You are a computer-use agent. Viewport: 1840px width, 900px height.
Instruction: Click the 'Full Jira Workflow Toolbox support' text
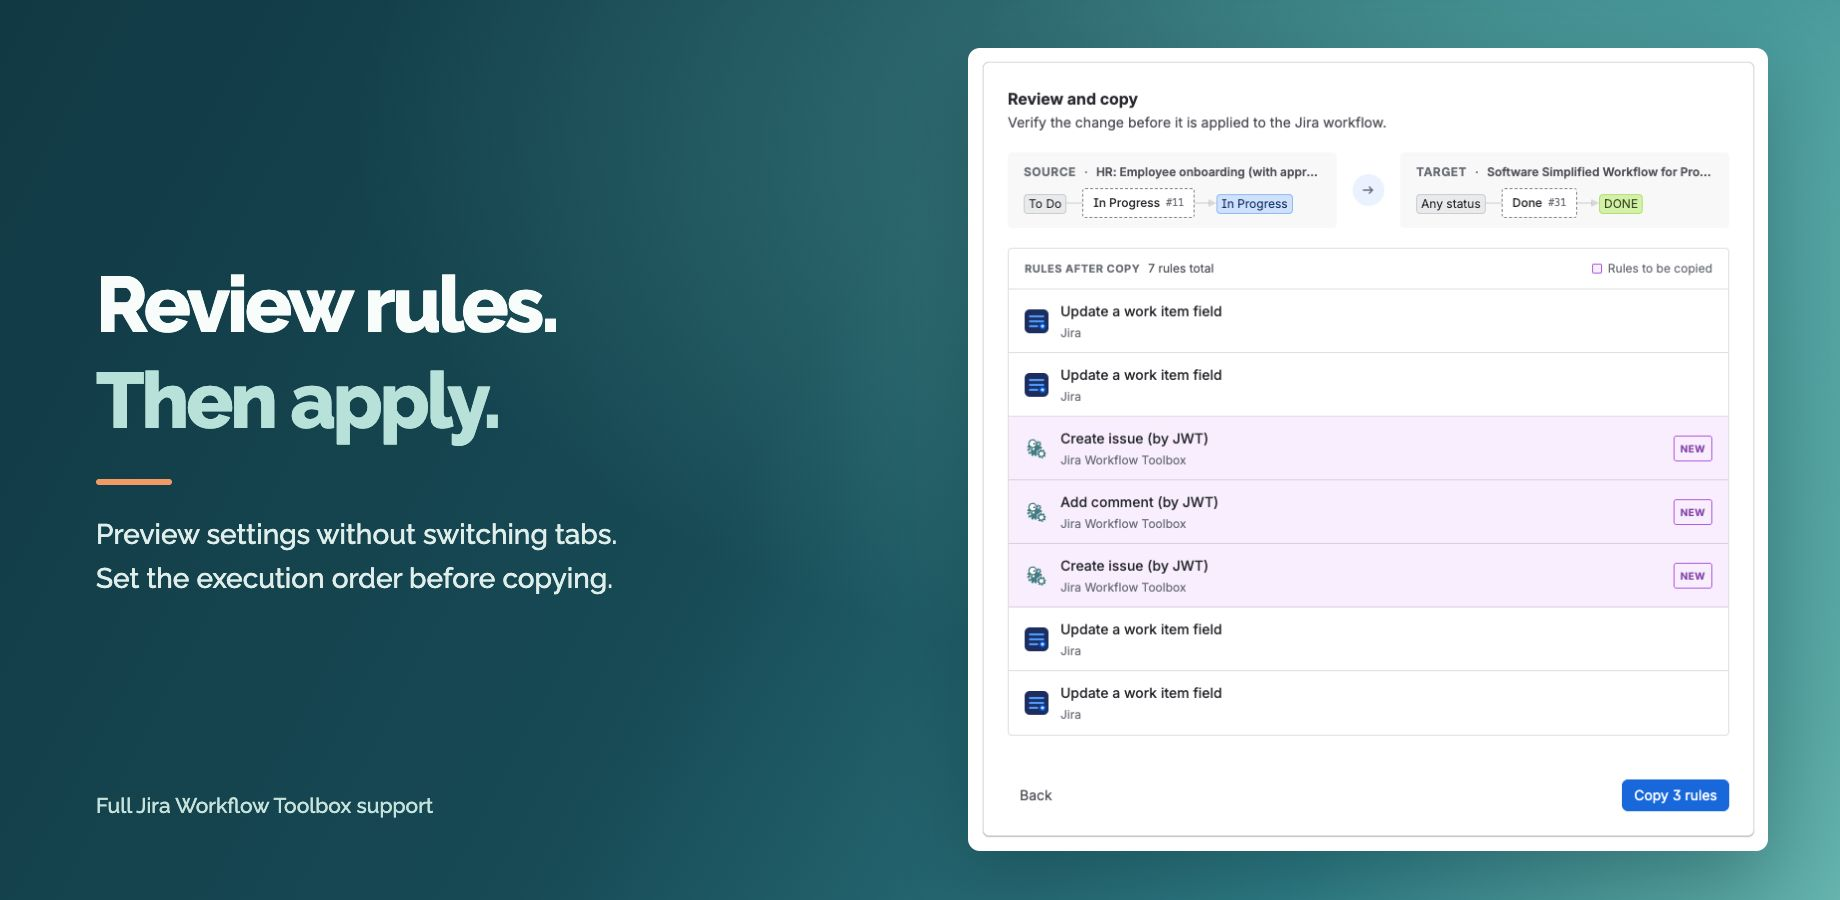click(264, 806)
